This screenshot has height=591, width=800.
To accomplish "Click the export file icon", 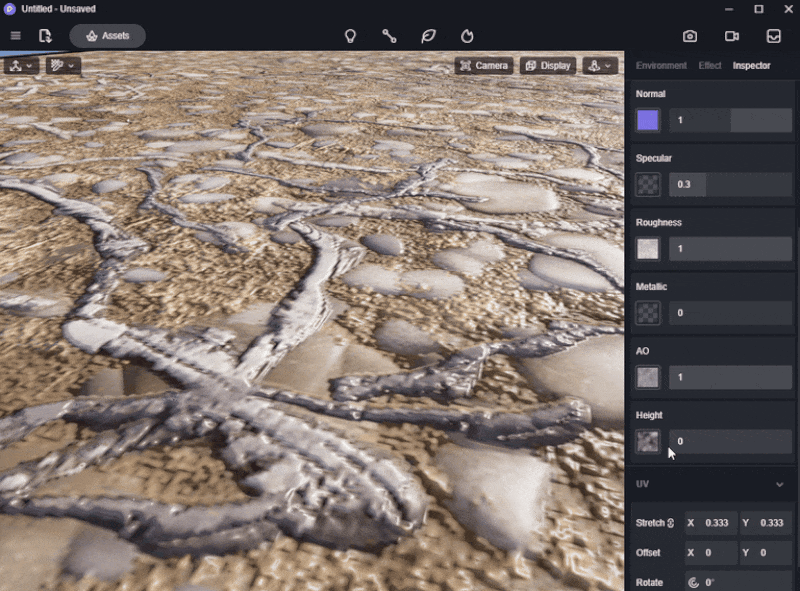I will 45,36.
